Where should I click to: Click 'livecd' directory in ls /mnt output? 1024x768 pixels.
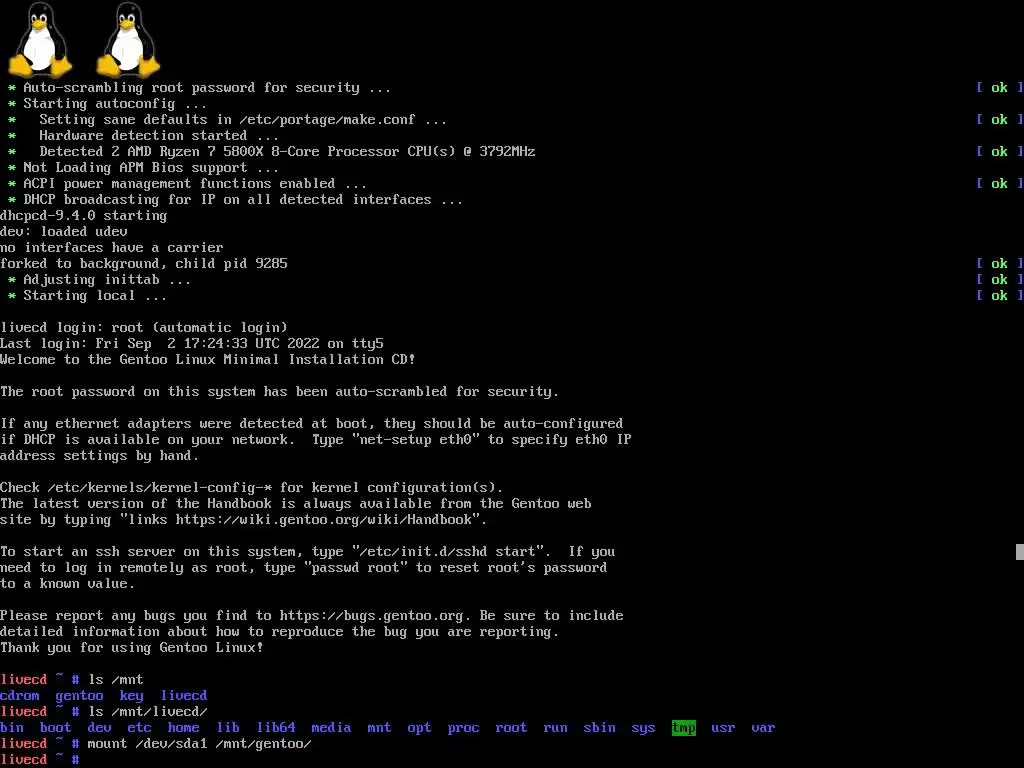click(x=184, y=696)
